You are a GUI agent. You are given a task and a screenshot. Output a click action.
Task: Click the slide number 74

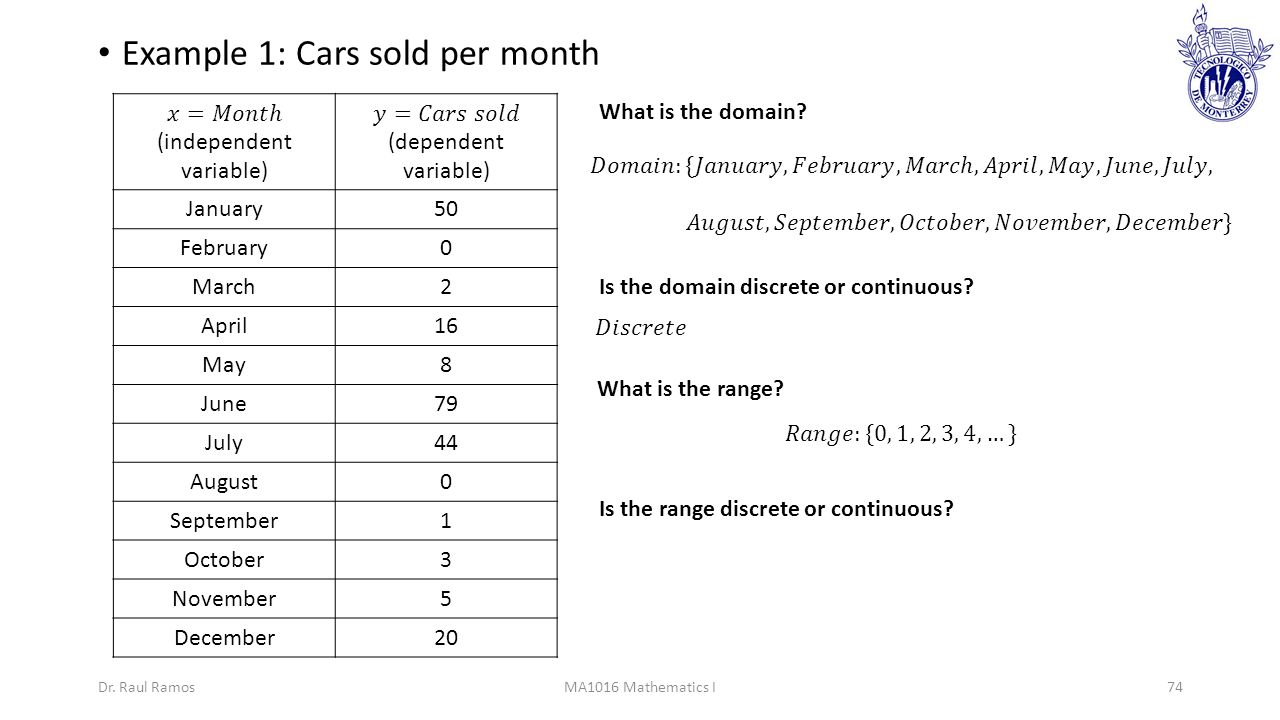point(1175,687)
